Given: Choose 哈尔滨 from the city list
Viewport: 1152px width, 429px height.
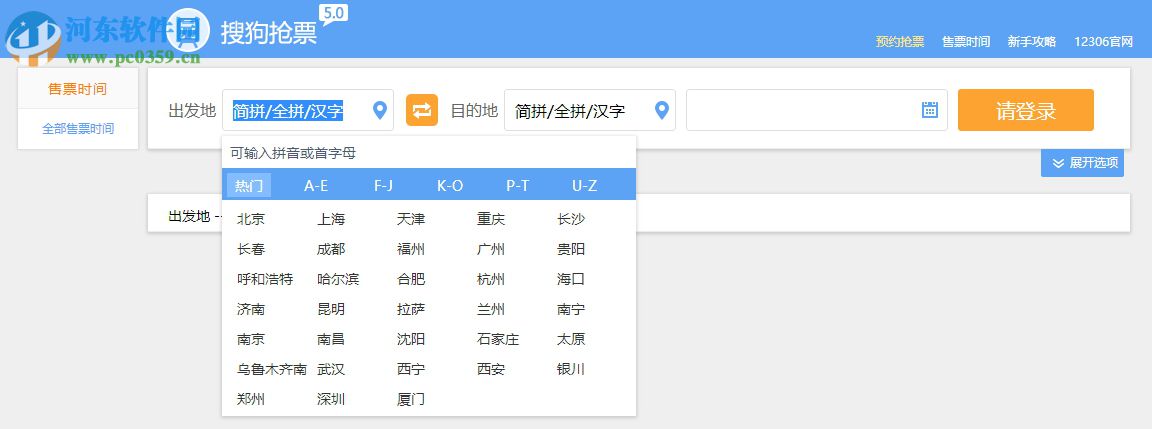Looking at the screenshot, I should [x=338, y=279].
